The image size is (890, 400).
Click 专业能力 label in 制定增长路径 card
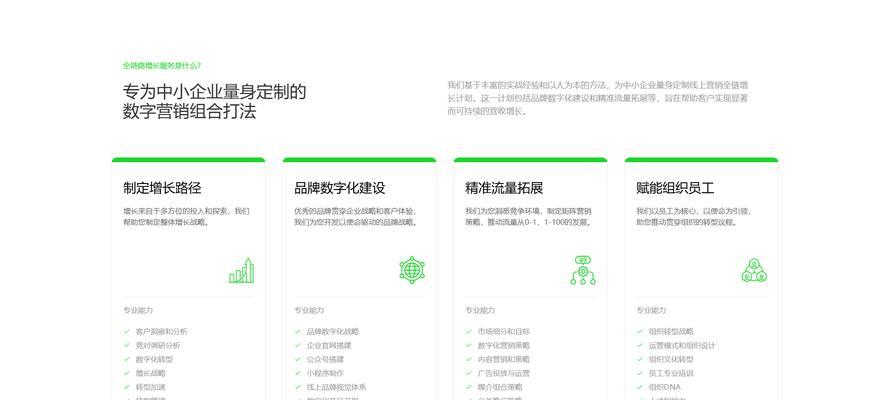(137, 310)
